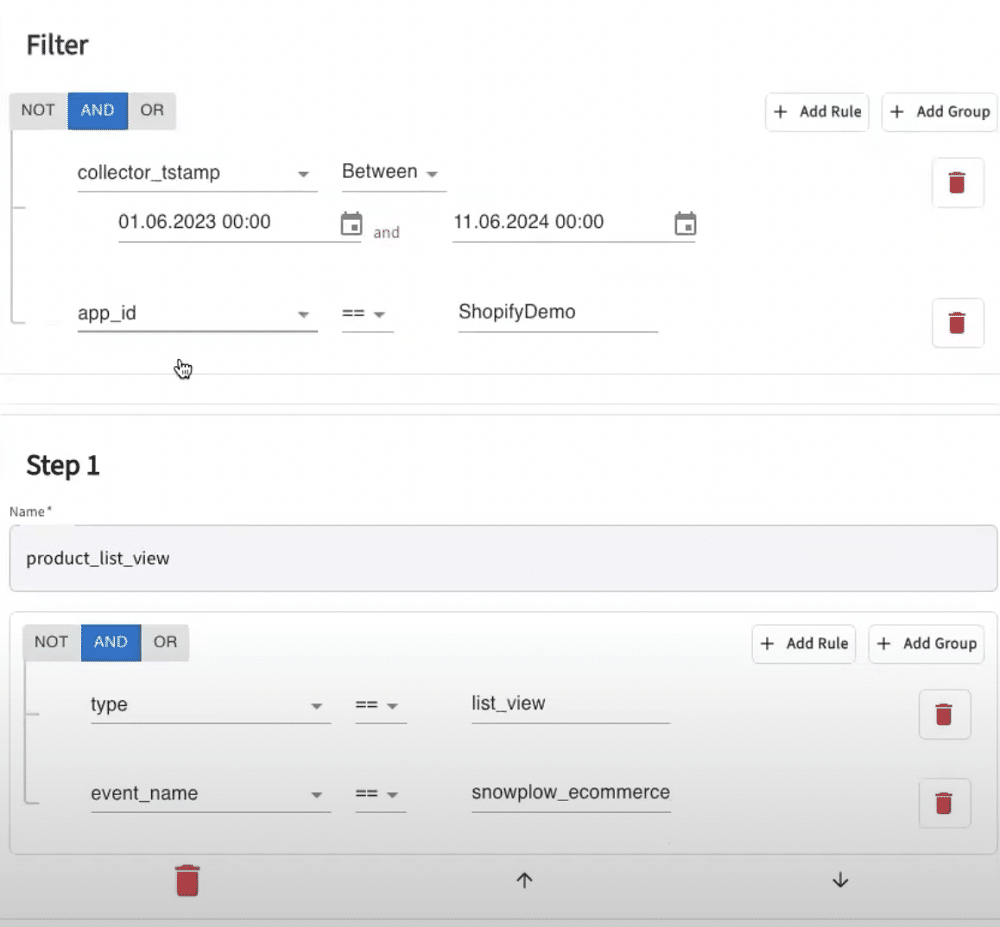Select AND in the Filter group
Screen dimensions: 1000x927
pyautogui.click(x=98, y=110)
